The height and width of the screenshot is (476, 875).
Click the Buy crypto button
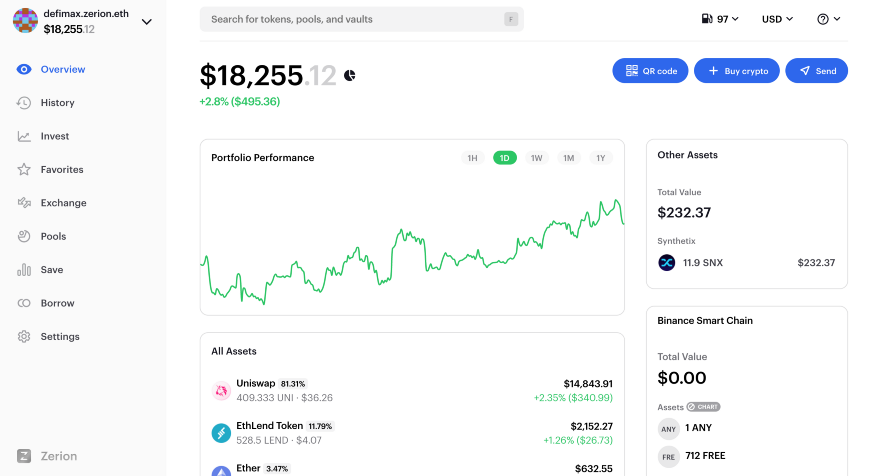[x=737, y=71]
